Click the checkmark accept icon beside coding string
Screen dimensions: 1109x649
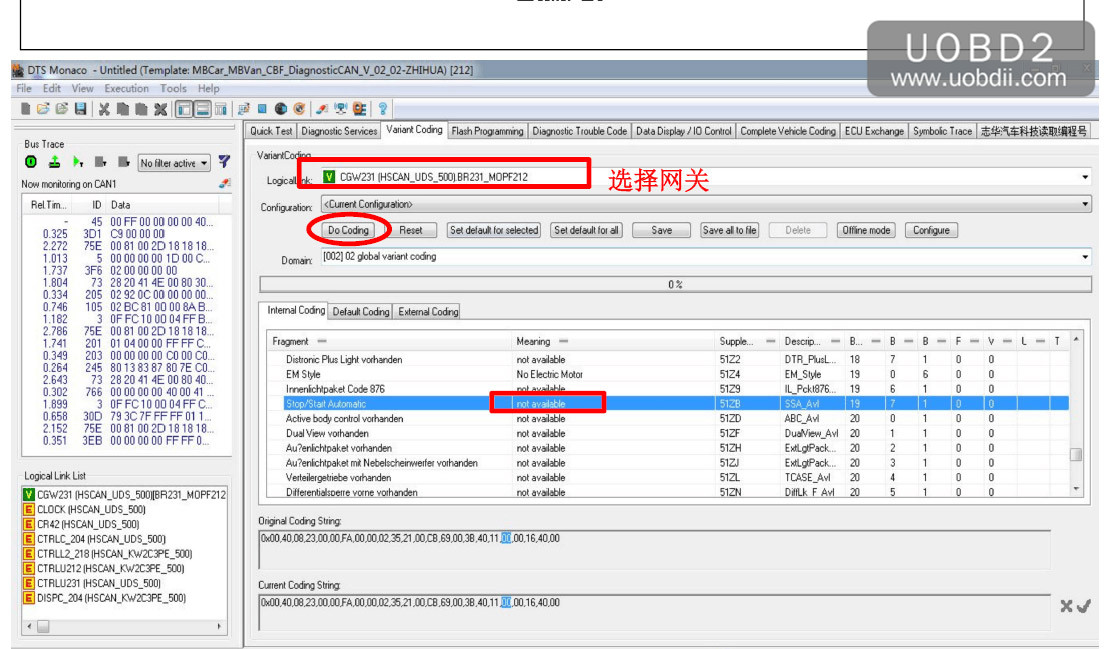(1084, 606)
